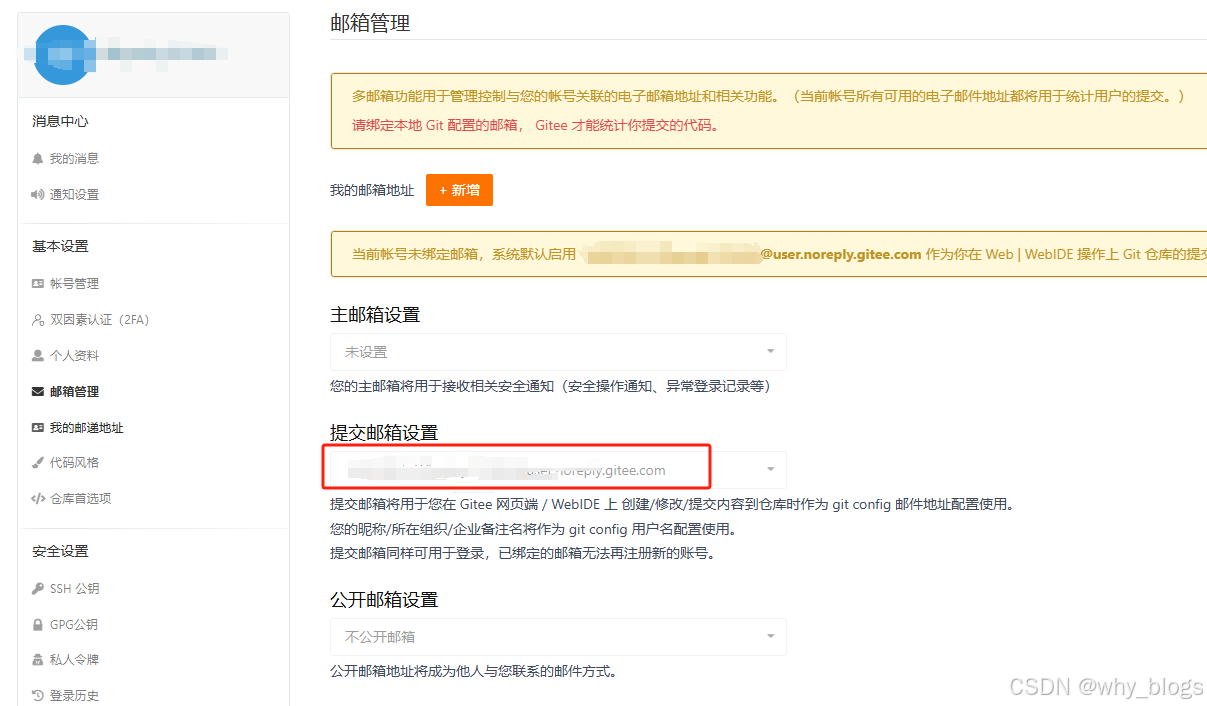Click the 公开邮箱设置 heading
This screenshot has width=1207, height=706.
click(384, 599)
